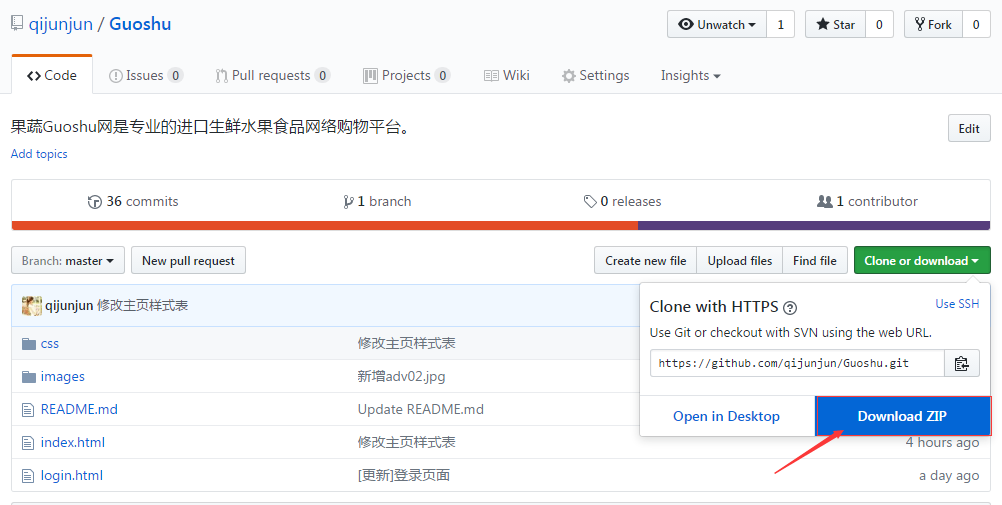Click Open in Desktop
Image resolution: width=1002 pixels, height=505 pixels.
click(x=727, y=416)
